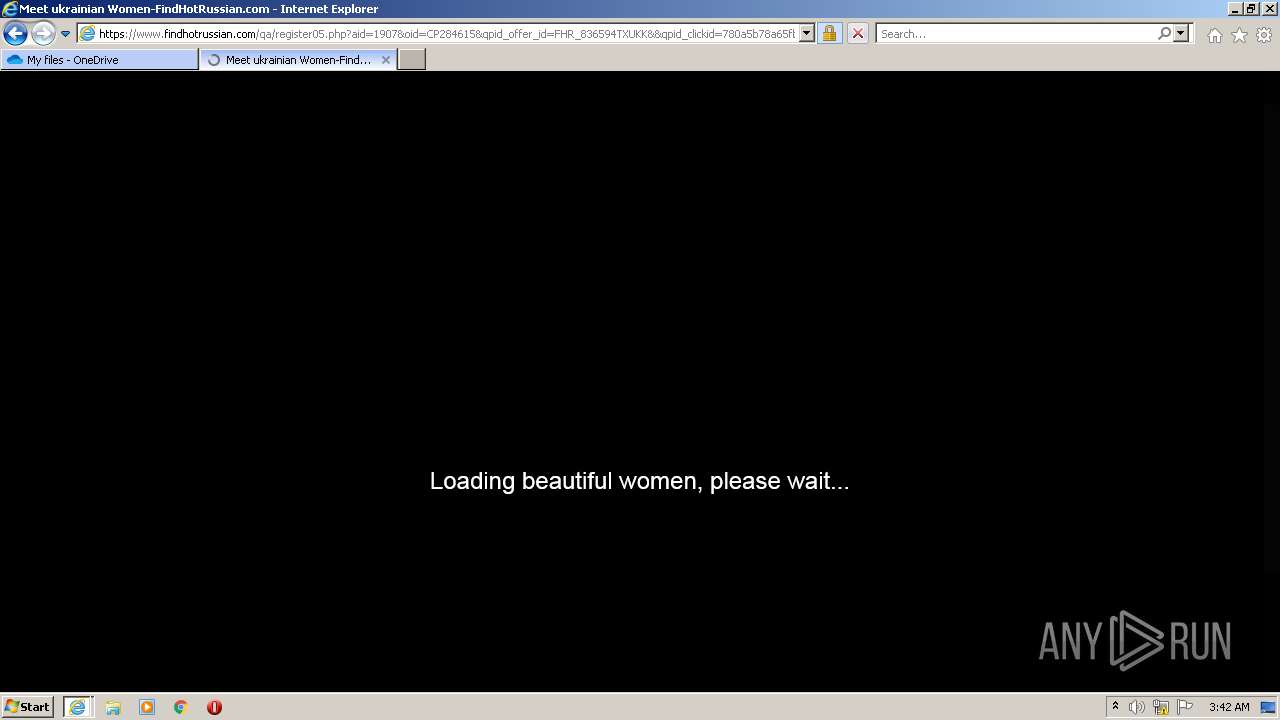Click the Loading beautiful women text
The height and width of the screenshot is (720, 1280).
point(639,481)
